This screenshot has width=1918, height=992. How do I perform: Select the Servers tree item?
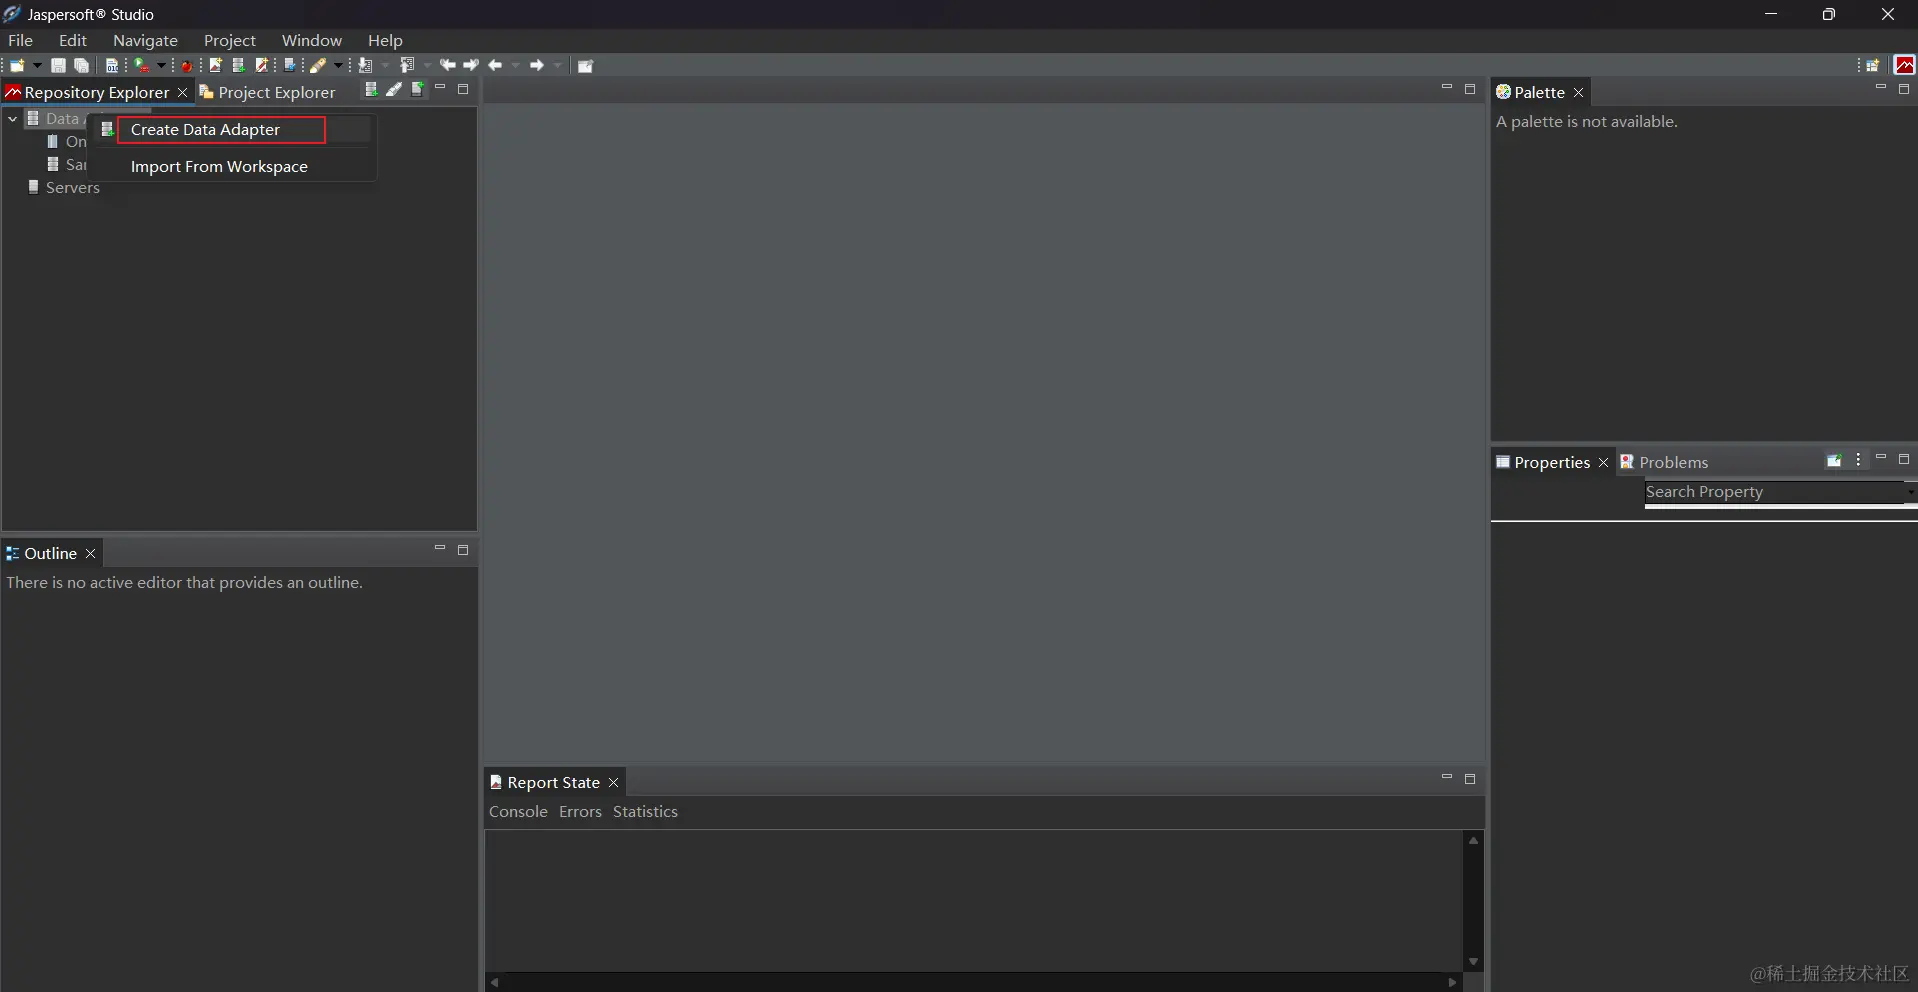[72, 187]
